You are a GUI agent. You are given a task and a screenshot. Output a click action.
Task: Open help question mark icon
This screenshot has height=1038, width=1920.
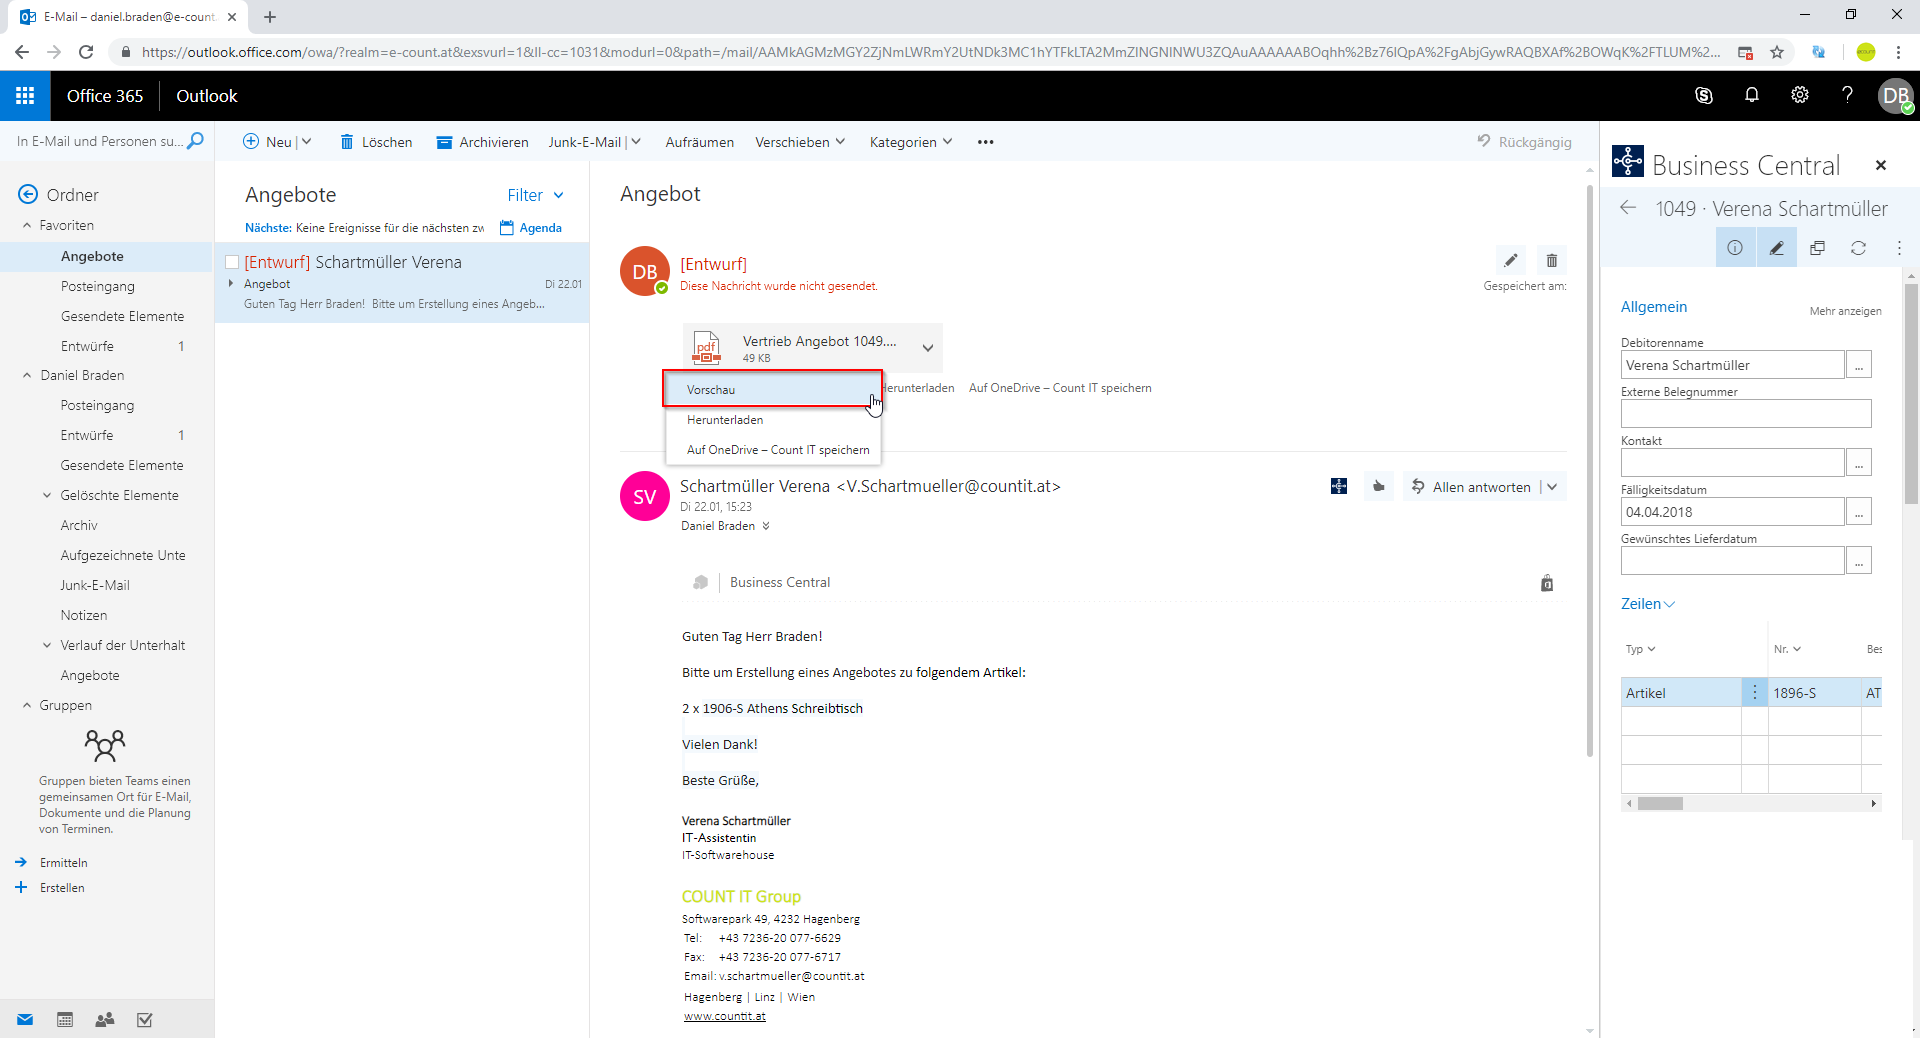point(1847,96)
